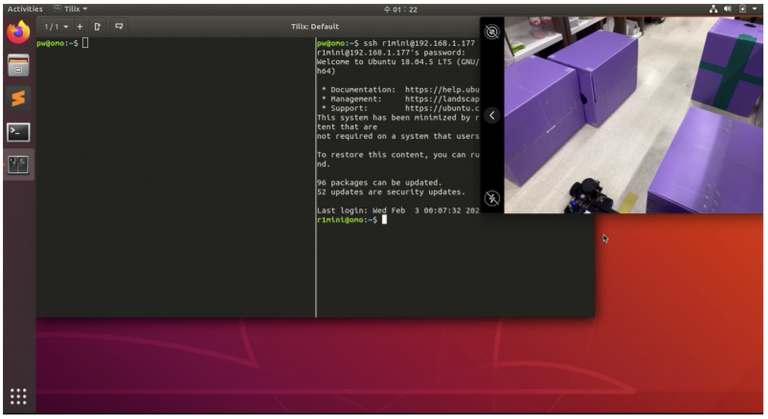The image size is (768, 419).
Task: Open the Terminal dock icon
Action: point(19,132)
